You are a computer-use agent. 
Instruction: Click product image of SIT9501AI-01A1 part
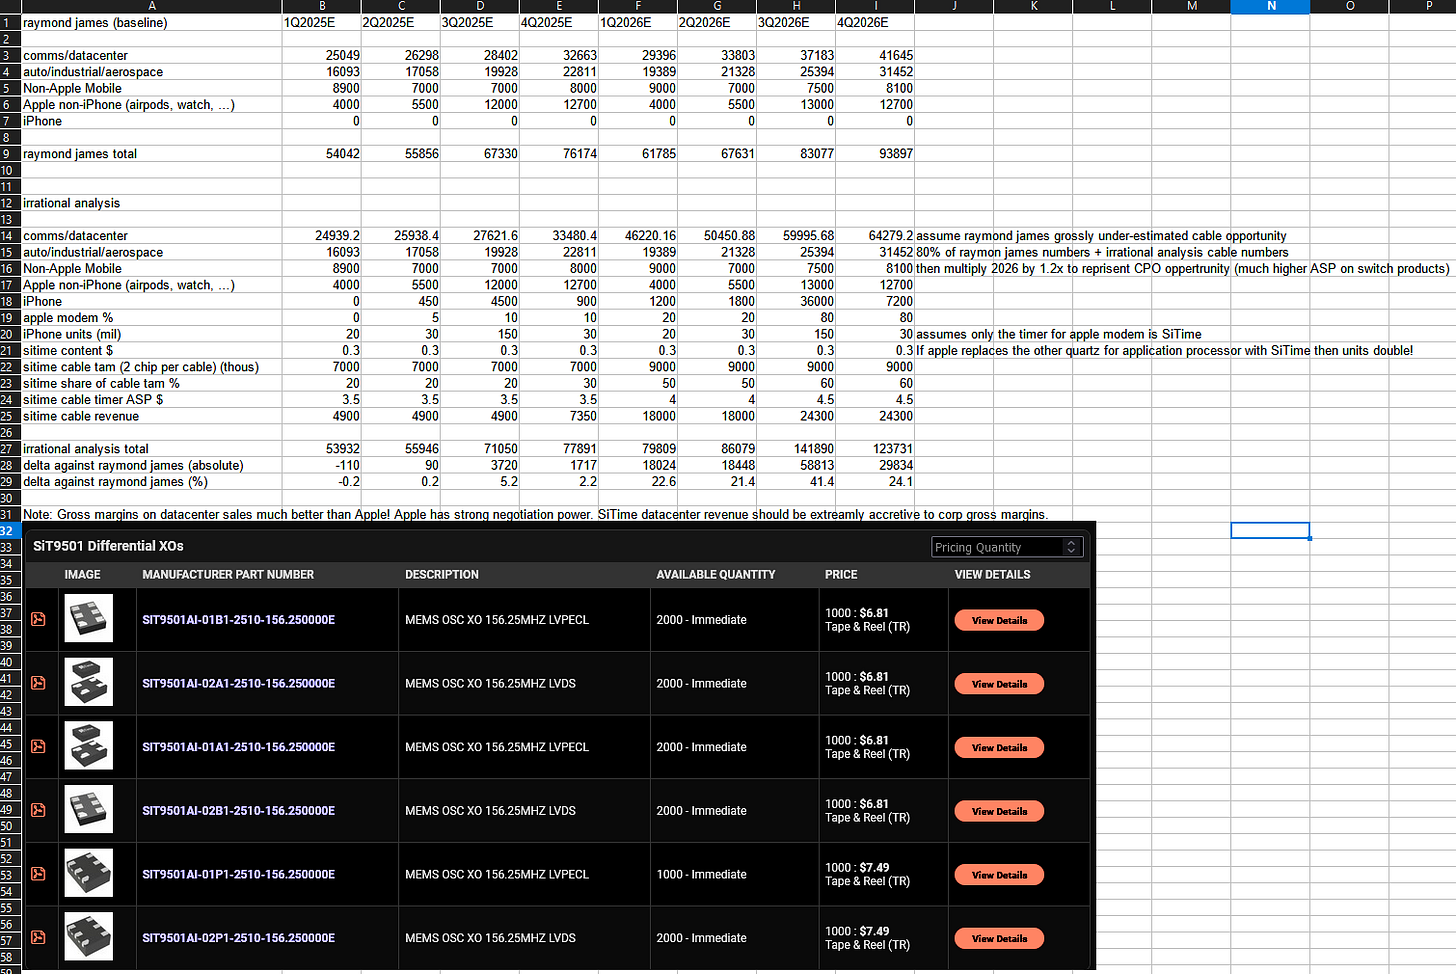pos(89,746)
